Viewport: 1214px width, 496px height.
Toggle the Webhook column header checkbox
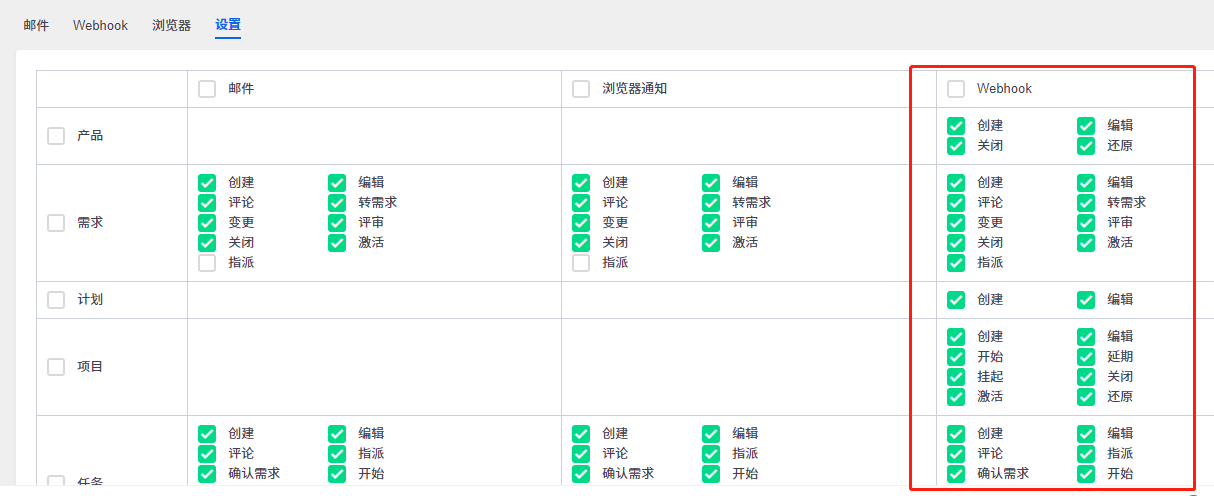[x=956, y=89]
